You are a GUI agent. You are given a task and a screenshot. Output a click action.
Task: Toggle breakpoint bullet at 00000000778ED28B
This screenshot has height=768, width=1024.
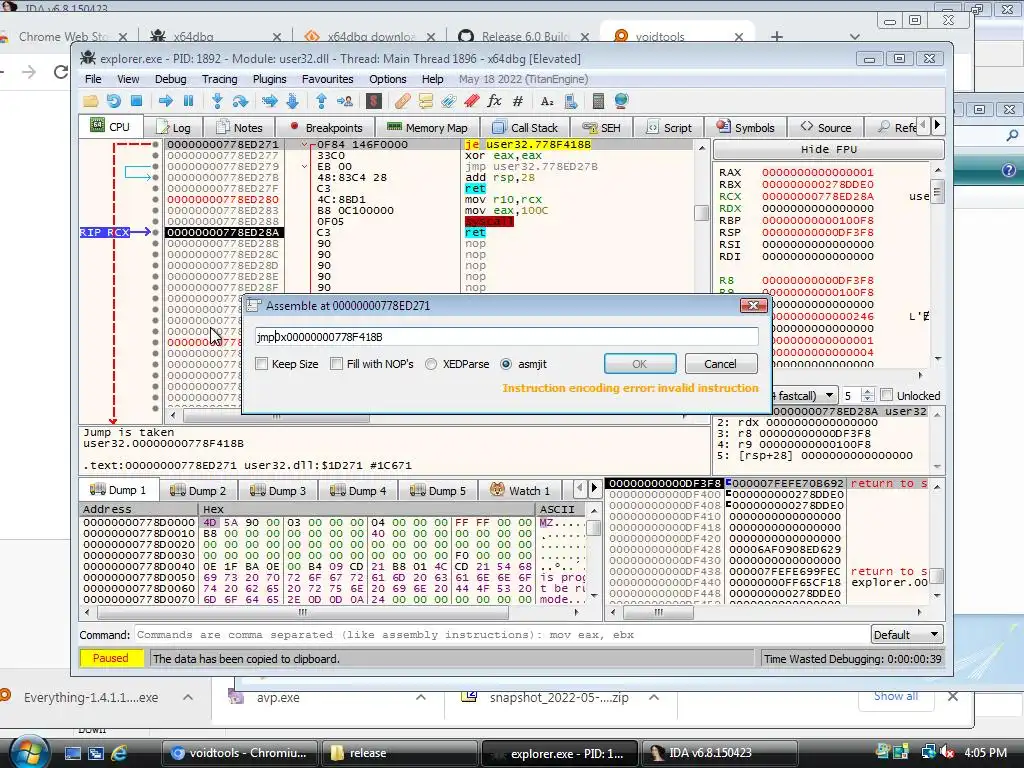155,244
